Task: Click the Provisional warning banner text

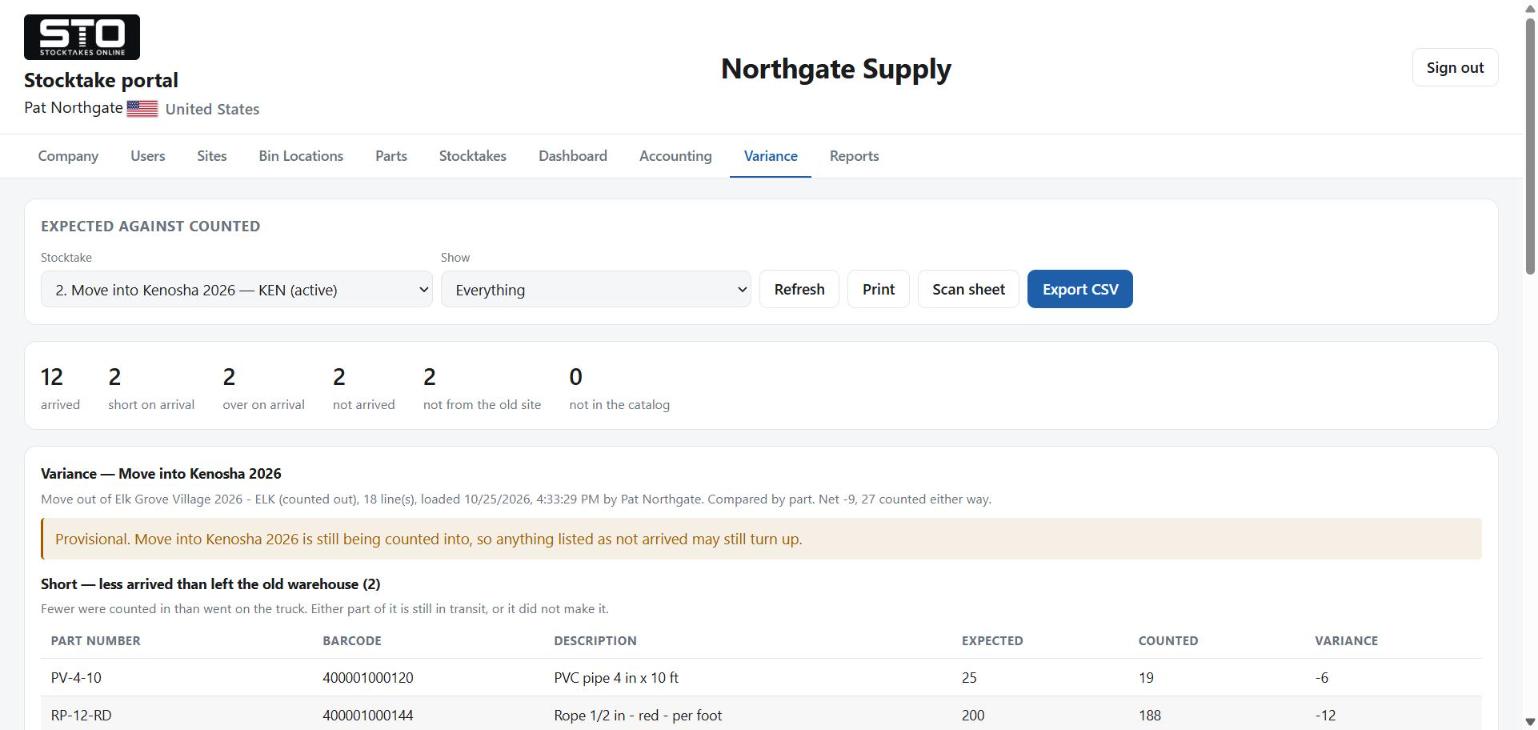Action: [428, 539]
